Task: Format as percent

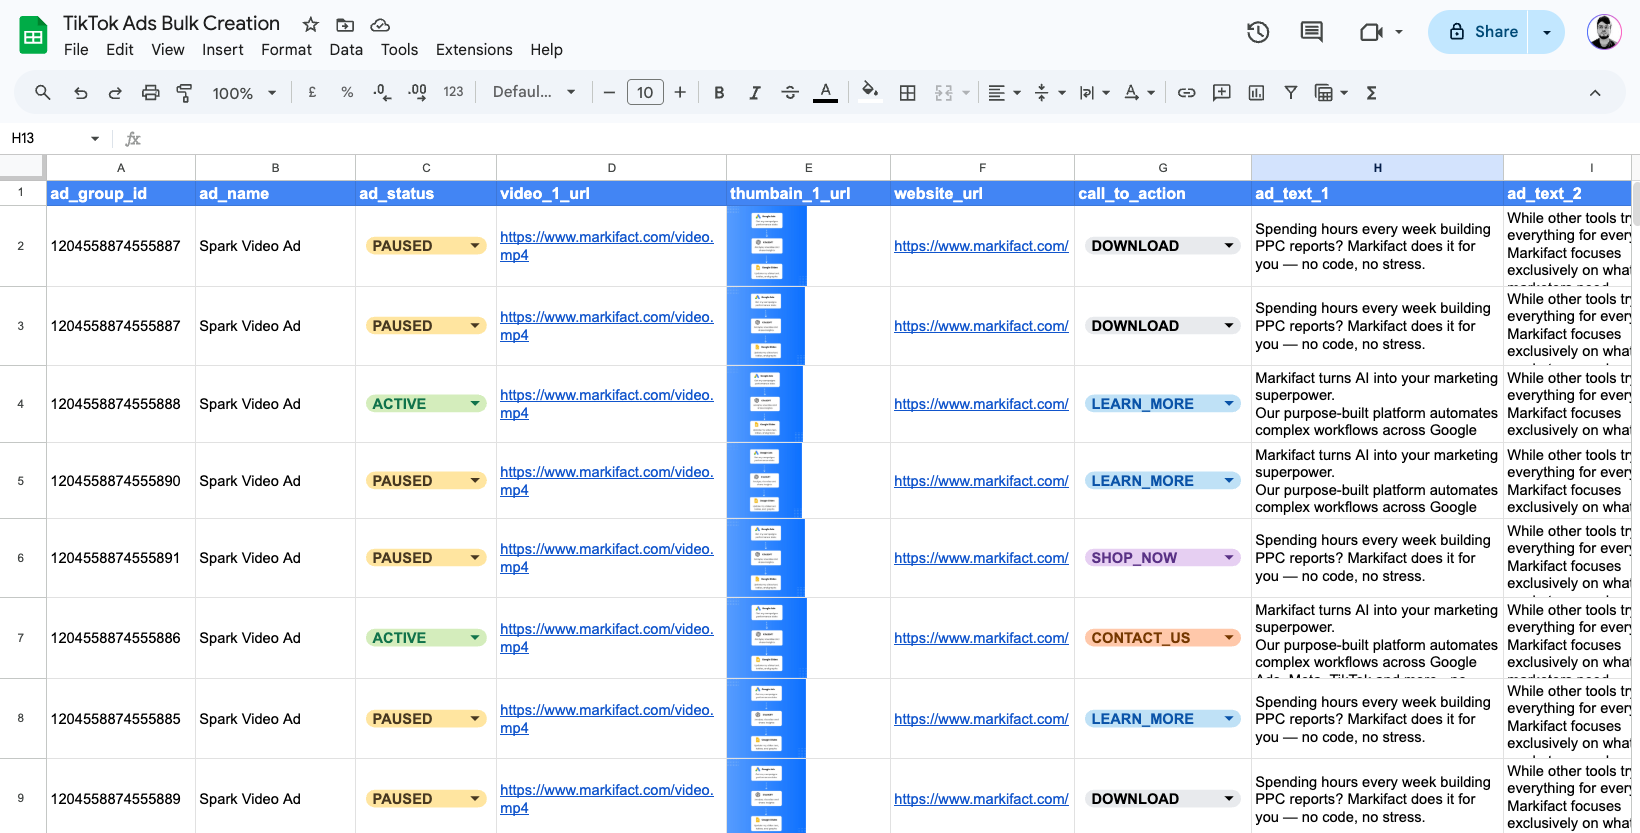Action: tap(347, 92)
